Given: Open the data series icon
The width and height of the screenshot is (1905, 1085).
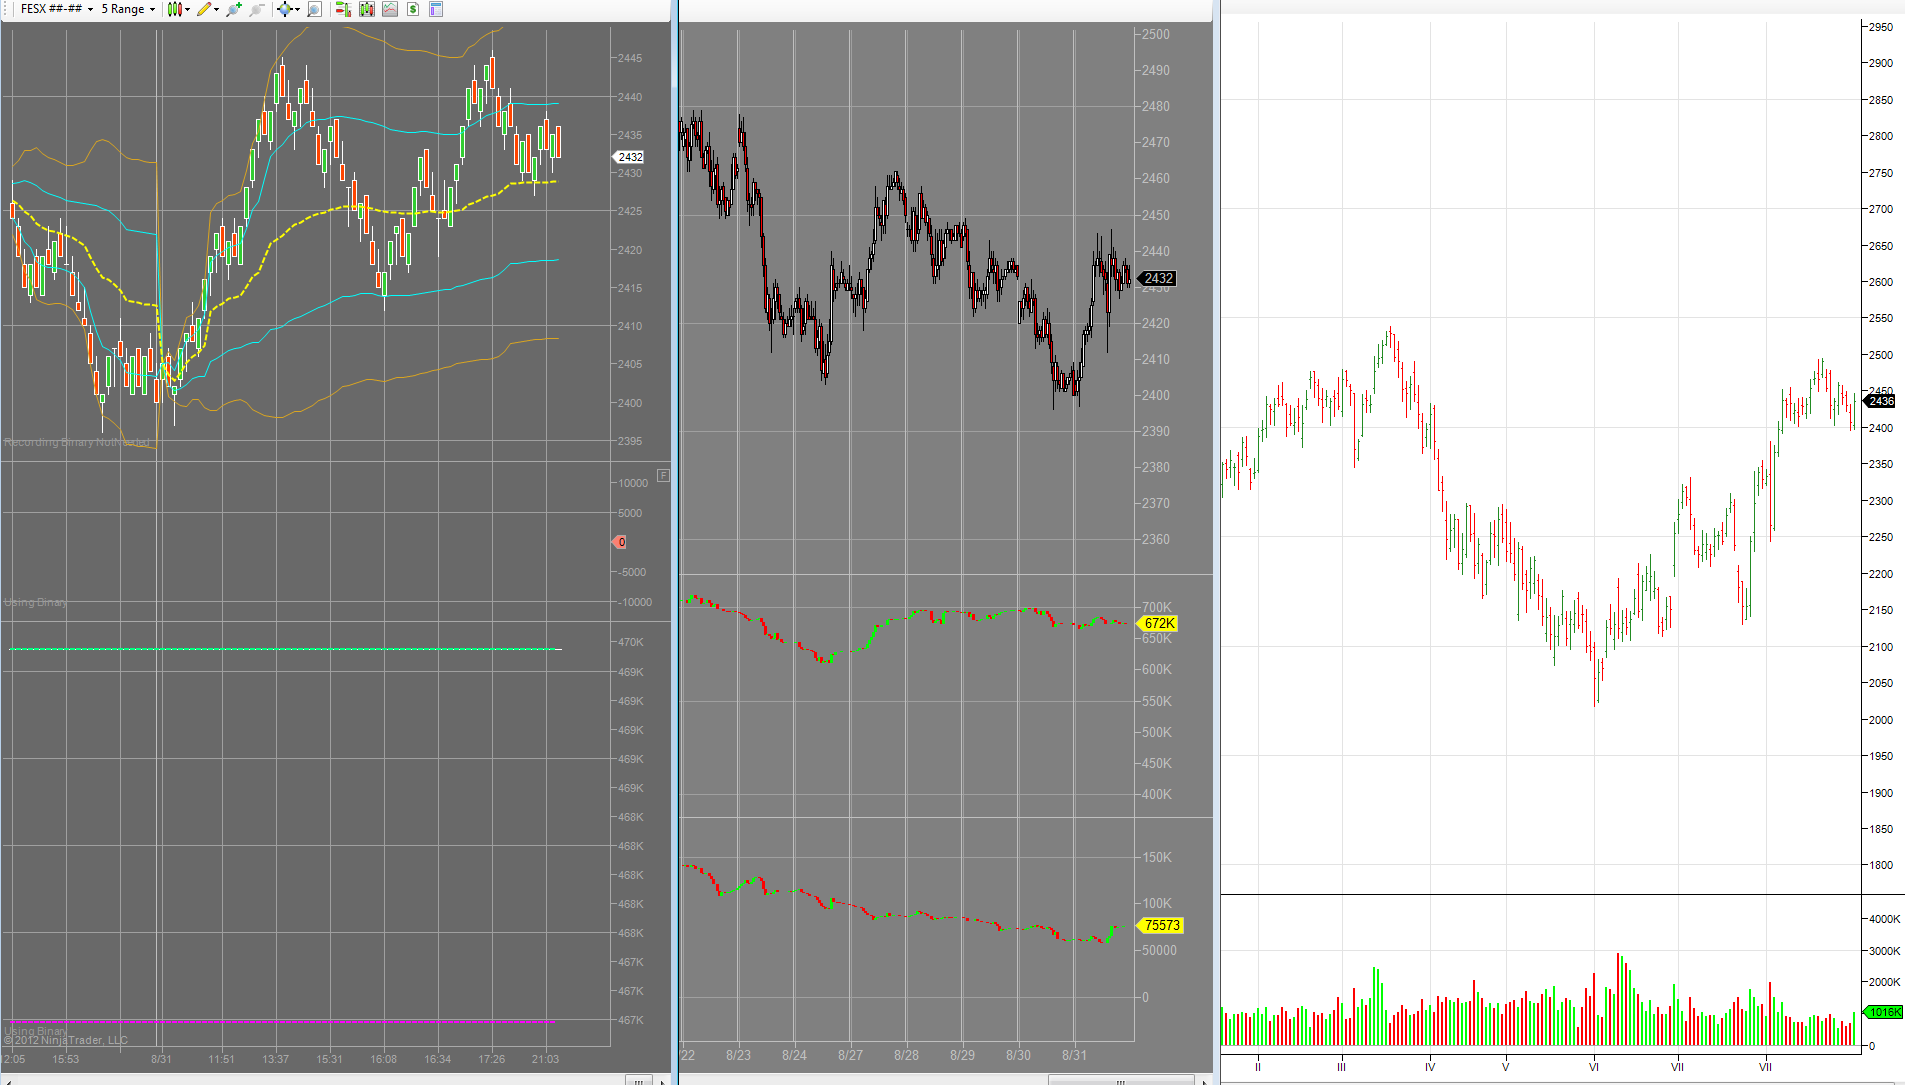Looking at the screenshot, I should coord(366,9).
